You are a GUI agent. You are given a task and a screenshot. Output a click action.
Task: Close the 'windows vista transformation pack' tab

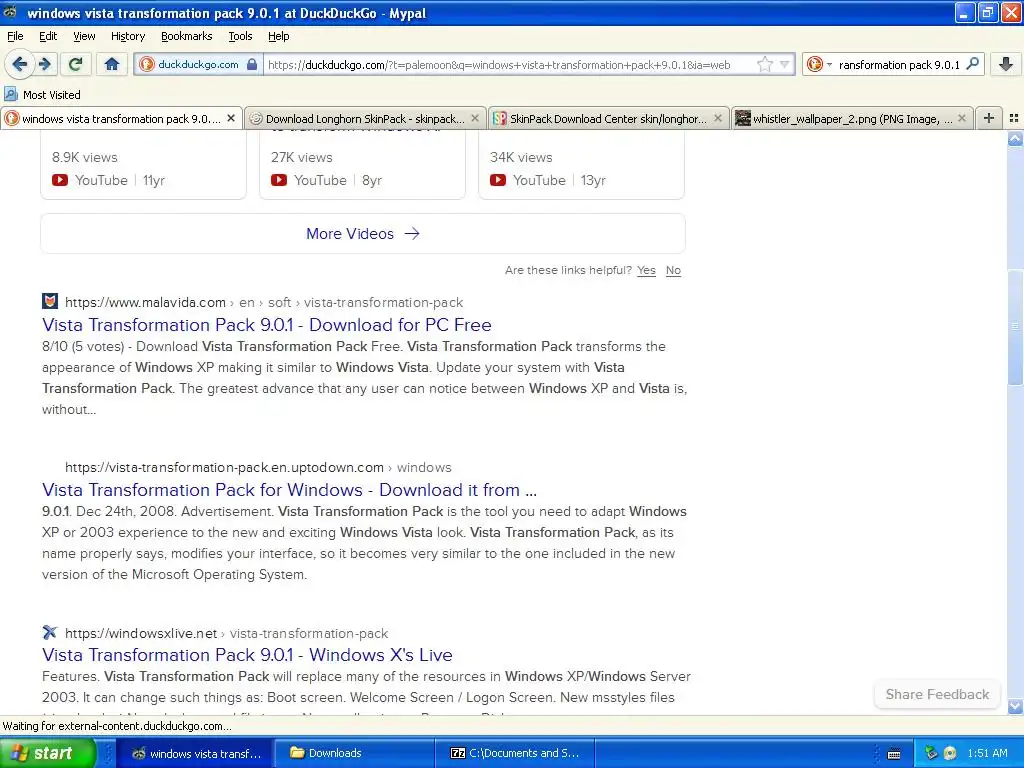pos(231,118)
